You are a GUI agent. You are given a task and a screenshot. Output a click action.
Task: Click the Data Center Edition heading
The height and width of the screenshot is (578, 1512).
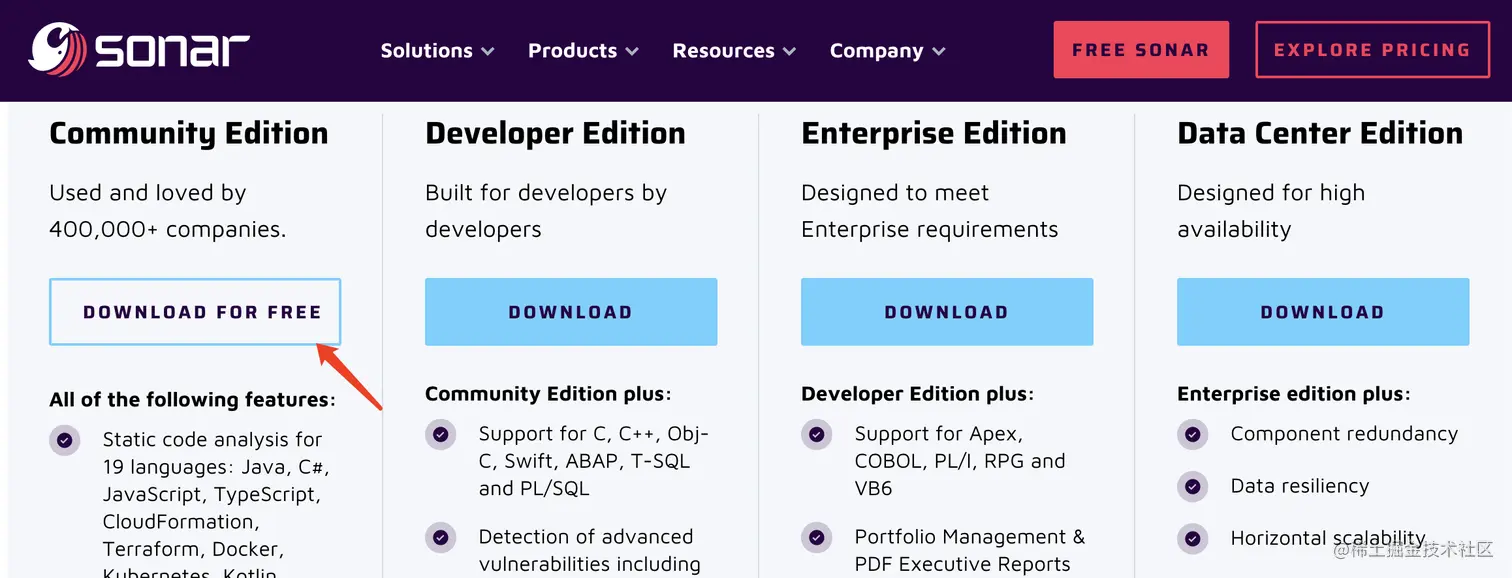[1320, 133]
